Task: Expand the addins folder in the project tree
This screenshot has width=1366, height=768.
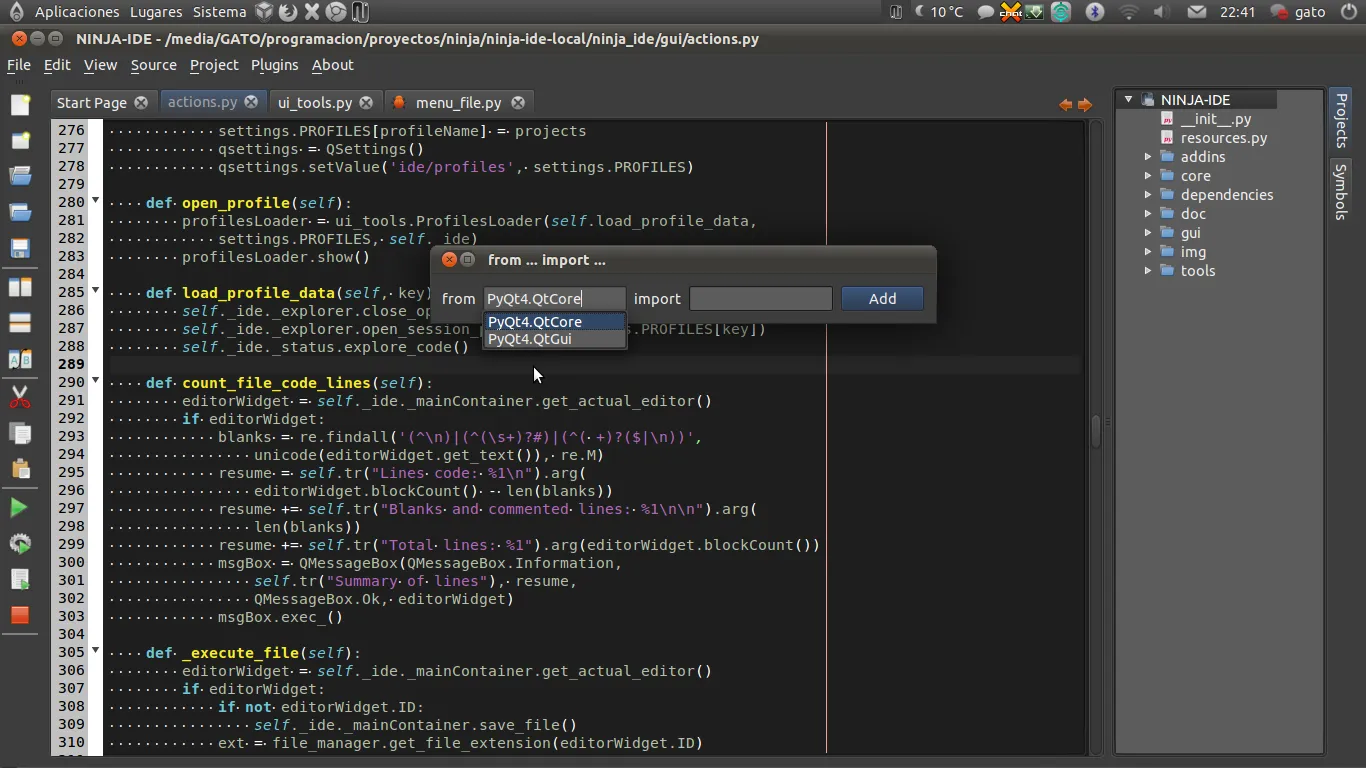Action: click(1148, 157)
